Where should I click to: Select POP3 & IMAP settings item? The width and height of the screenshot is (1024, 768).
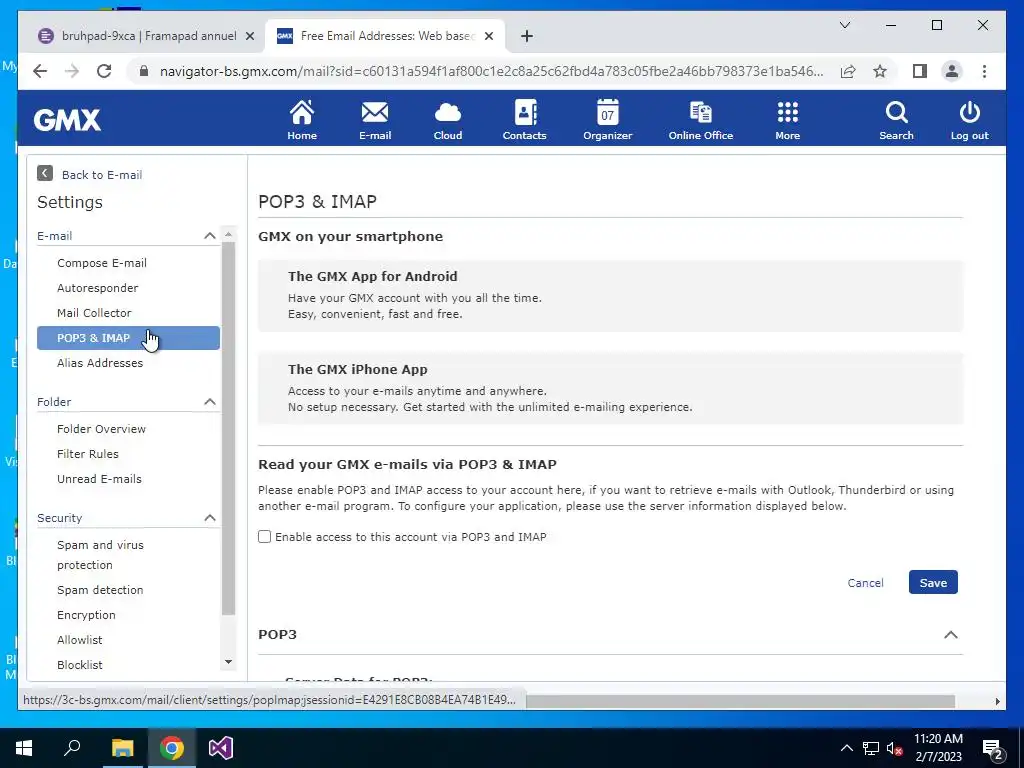click(128, 338)
